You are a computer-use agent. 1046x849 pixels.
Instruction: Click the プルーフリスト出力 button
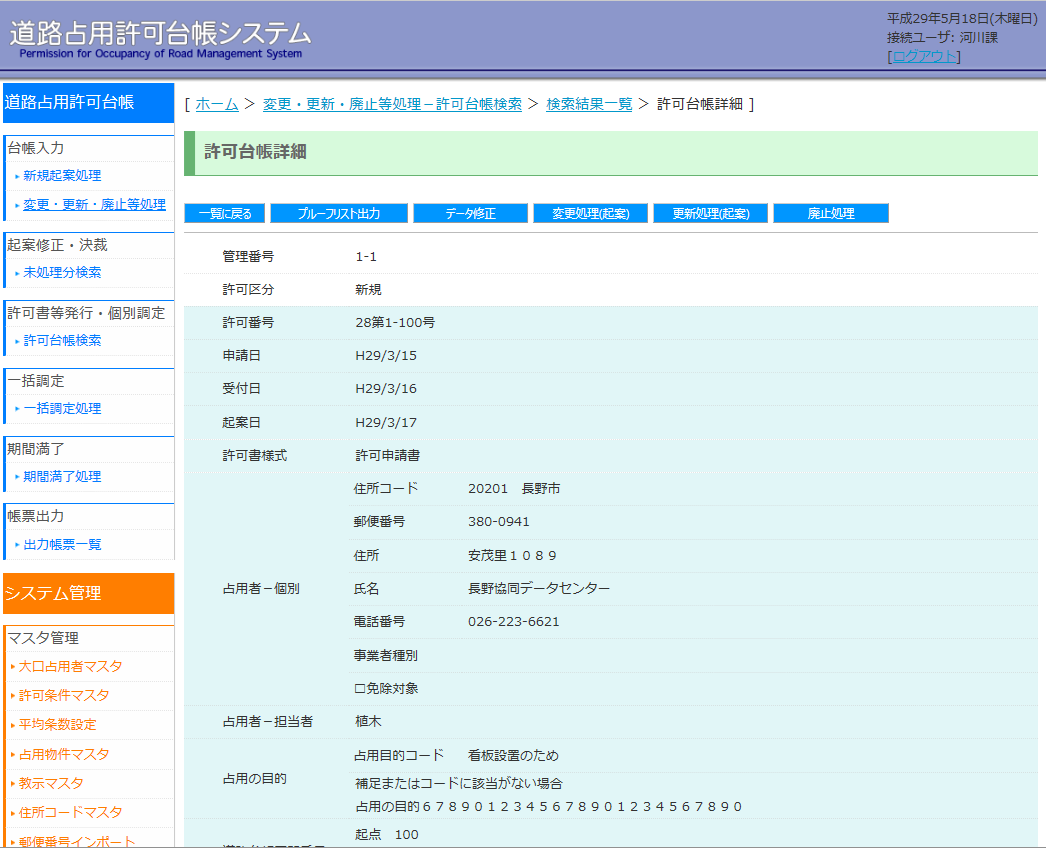339,213
